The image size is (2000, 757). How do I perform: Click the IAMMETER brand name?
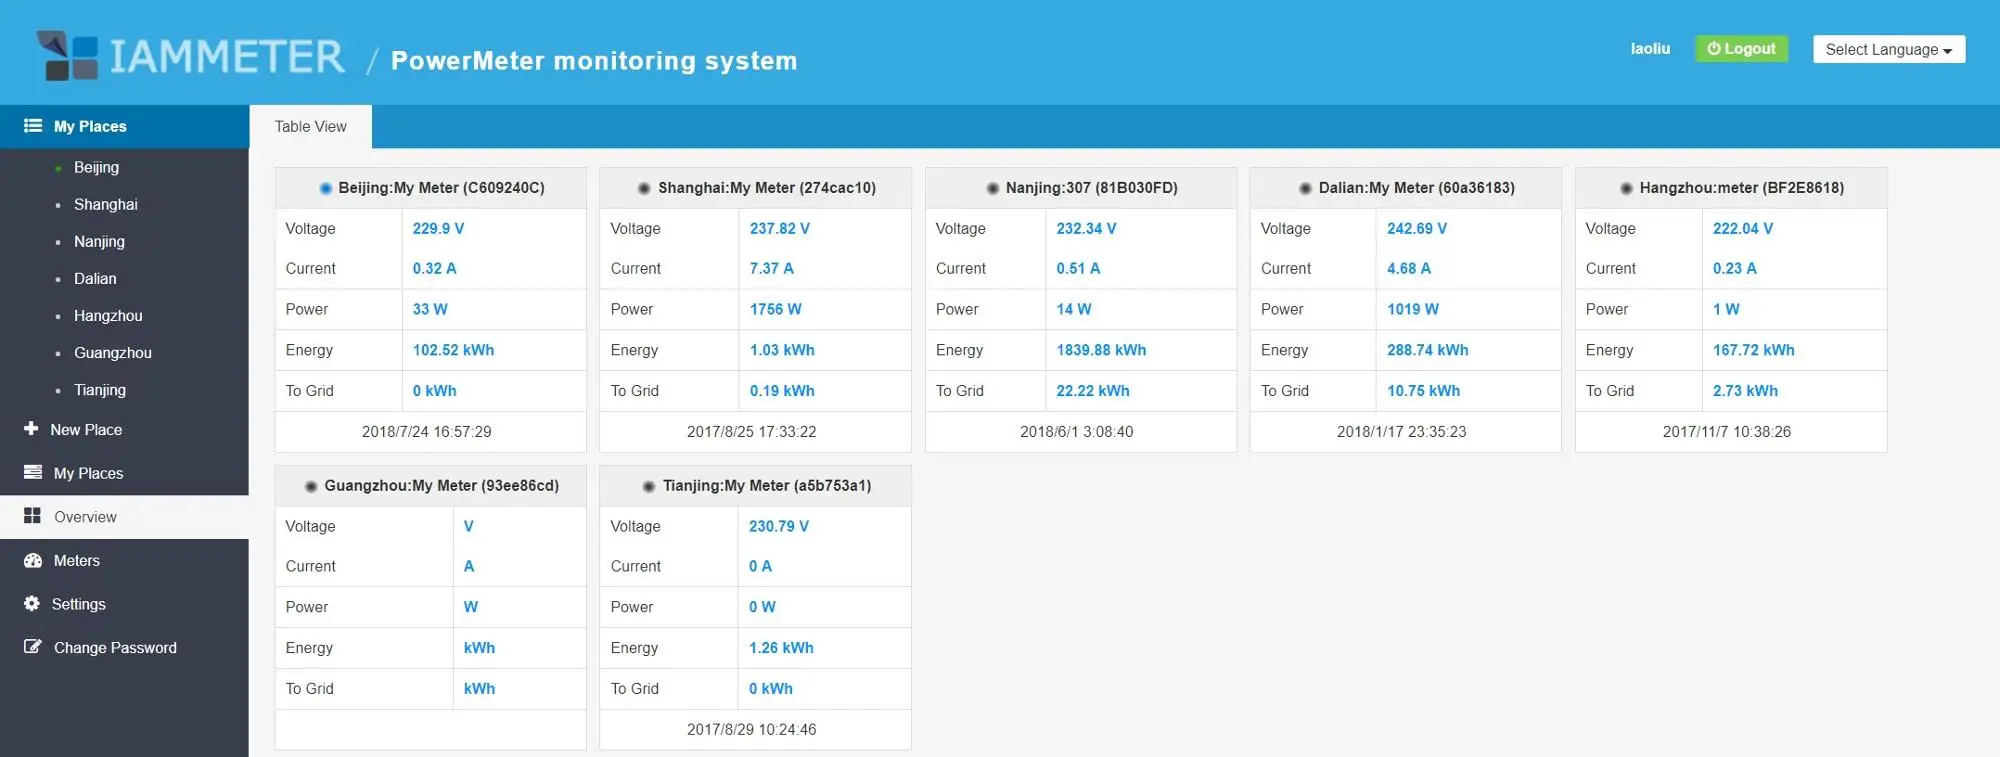[x=227, y=56]
